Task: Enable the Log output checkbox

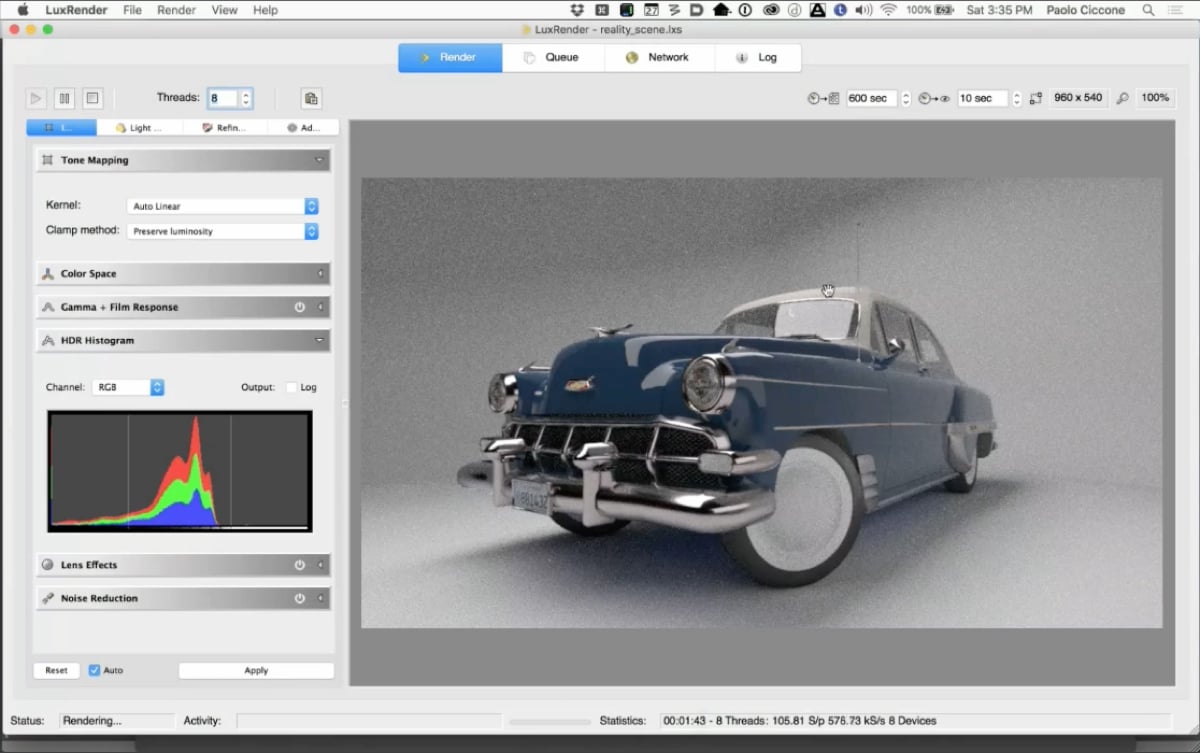Action: (x=291, y=387)
